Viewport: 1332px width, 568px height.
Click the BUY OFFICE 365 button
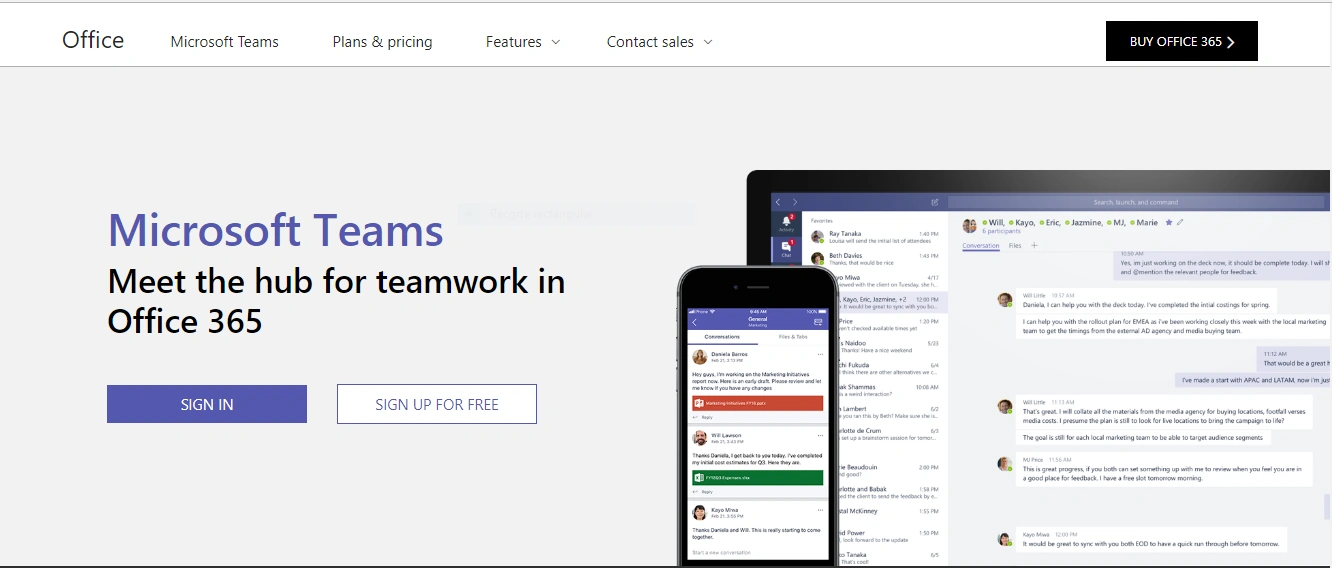[x=1181, y=41]
